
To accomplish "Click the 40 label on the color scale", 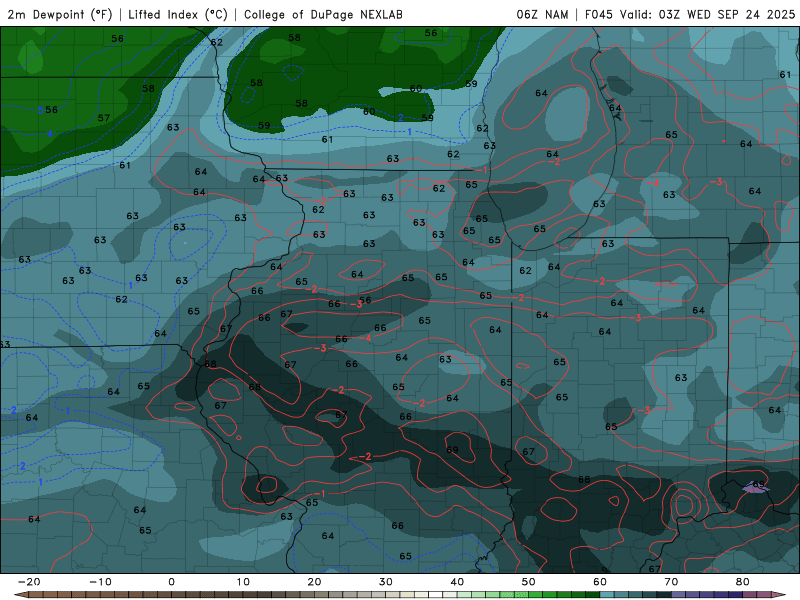I will [x=457, y=582].
